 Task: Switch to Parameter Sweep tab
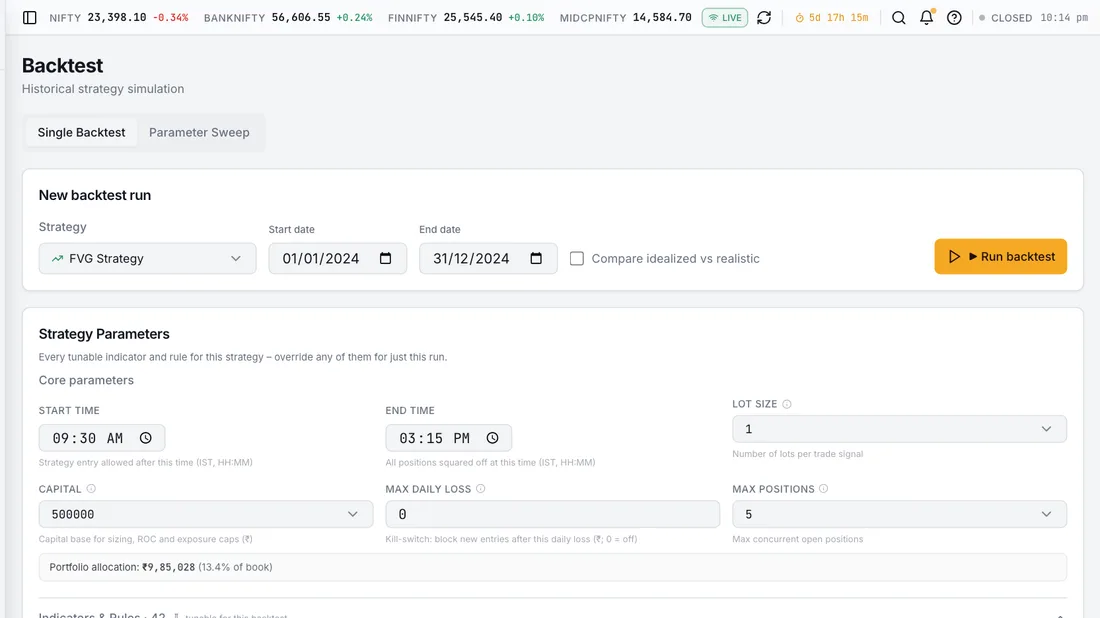(x=199, y=132)
